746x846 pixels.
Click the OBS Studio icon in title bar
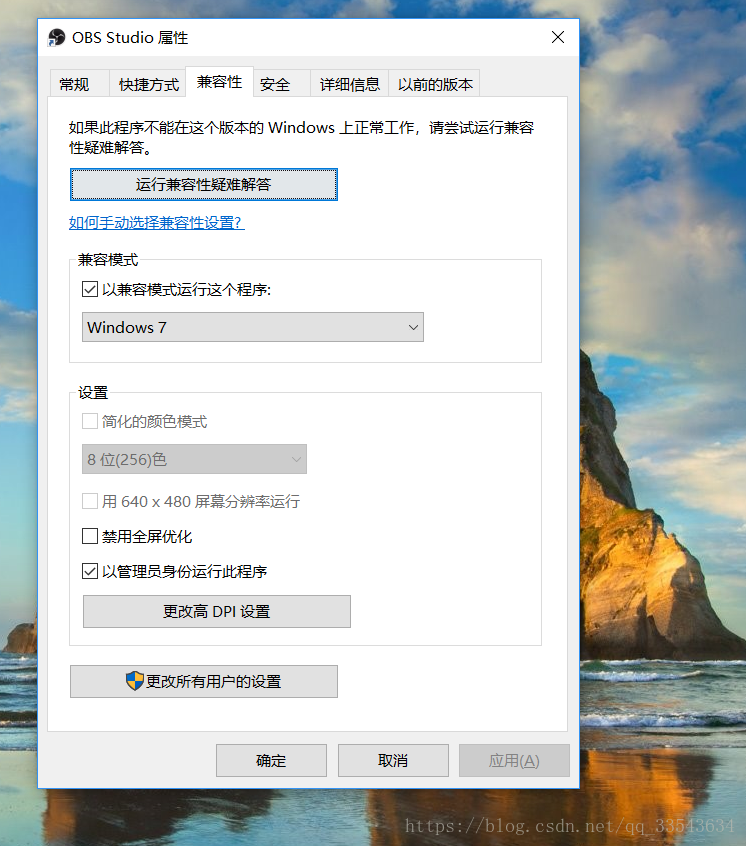click(x=56, y=38)
